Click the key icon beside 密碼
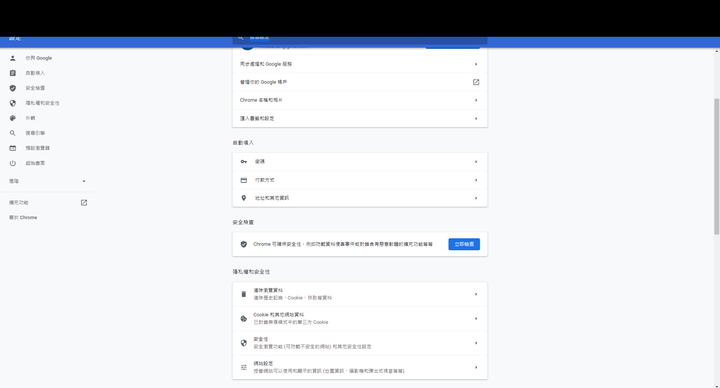The image size is (720, 388). (x=244, y=162)
